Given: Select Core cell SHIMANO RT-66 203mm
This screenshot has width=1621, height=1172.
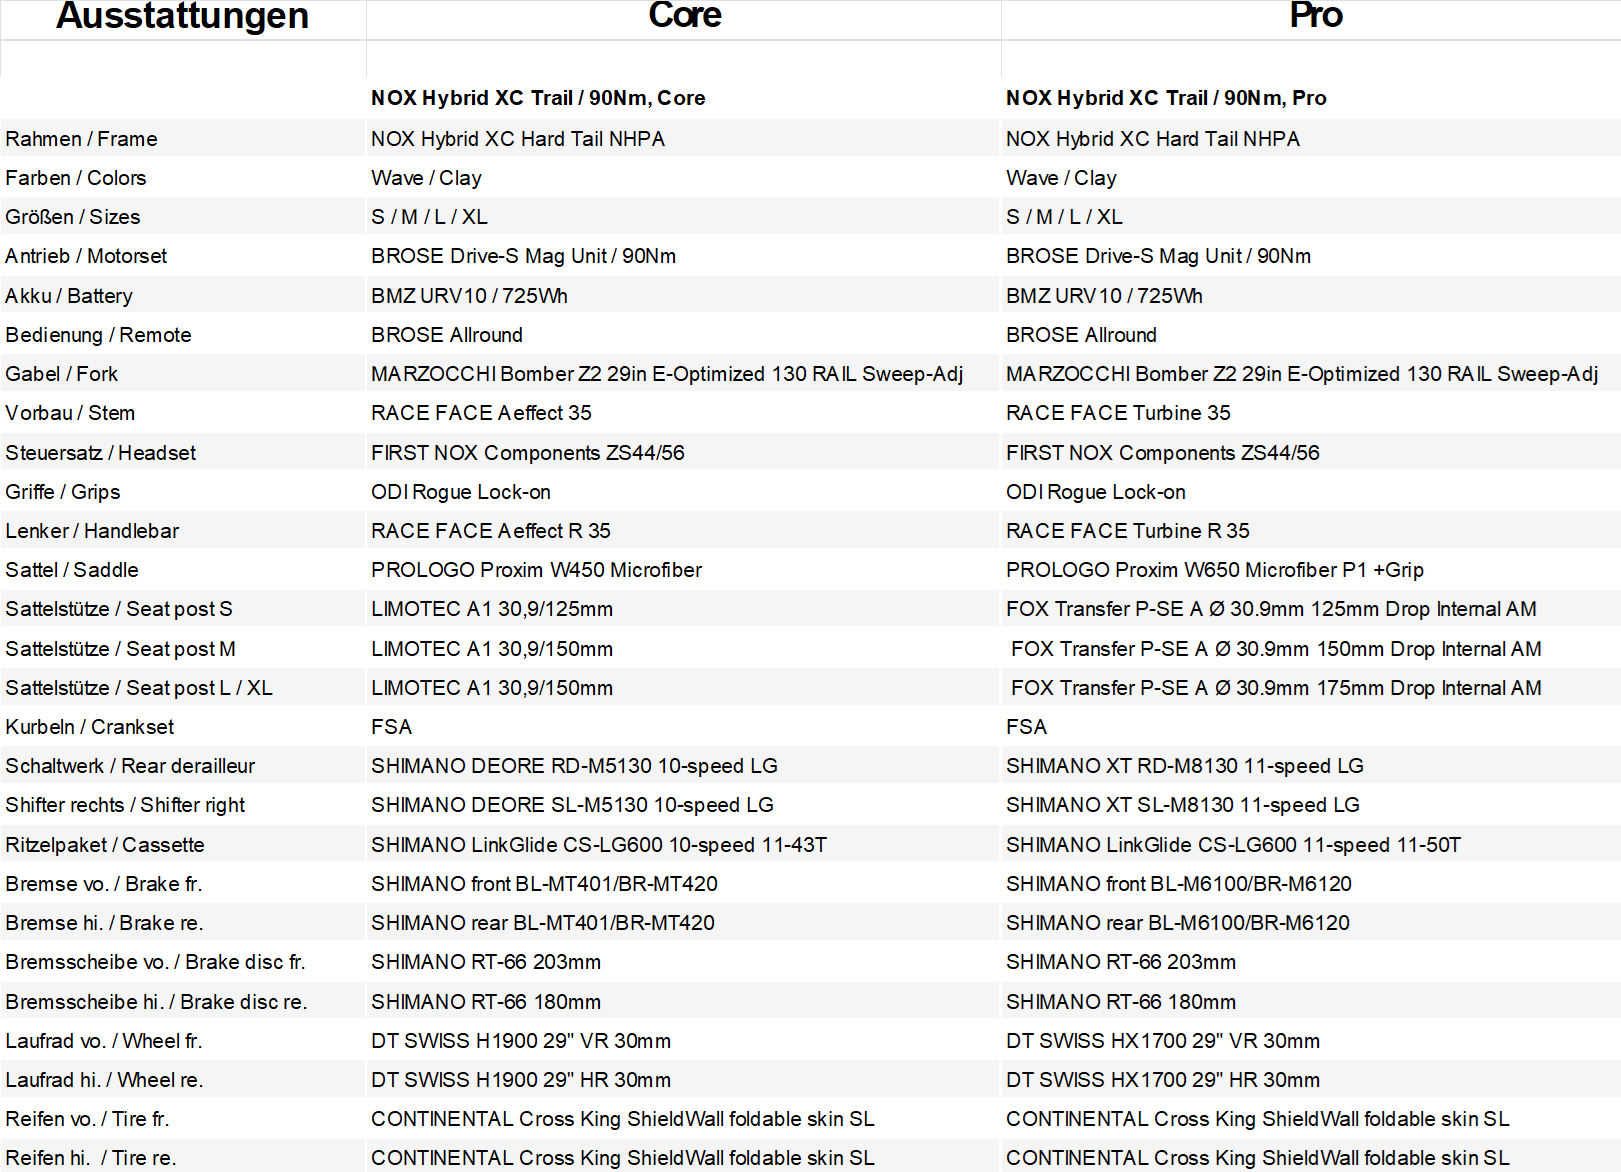Looking at the screenshot, I should [x=486, y=962].
